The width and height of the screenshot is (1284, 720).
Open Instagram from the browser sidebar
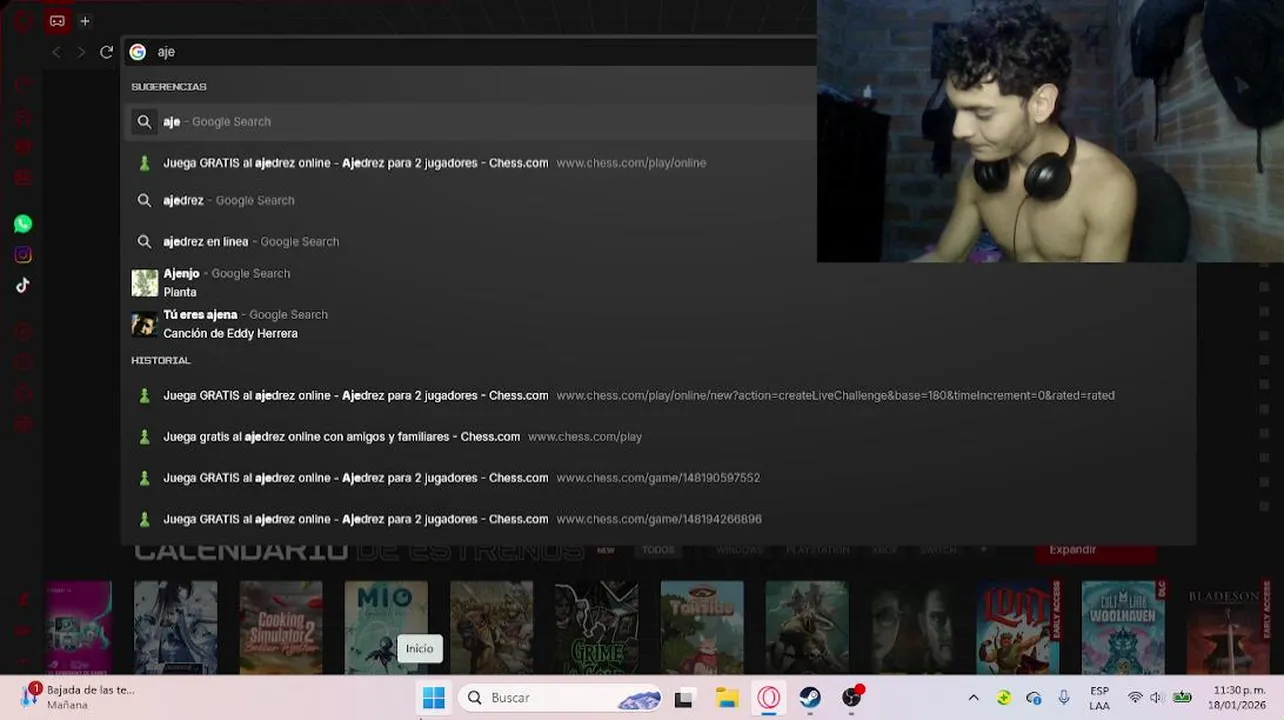tap(23, 255)
